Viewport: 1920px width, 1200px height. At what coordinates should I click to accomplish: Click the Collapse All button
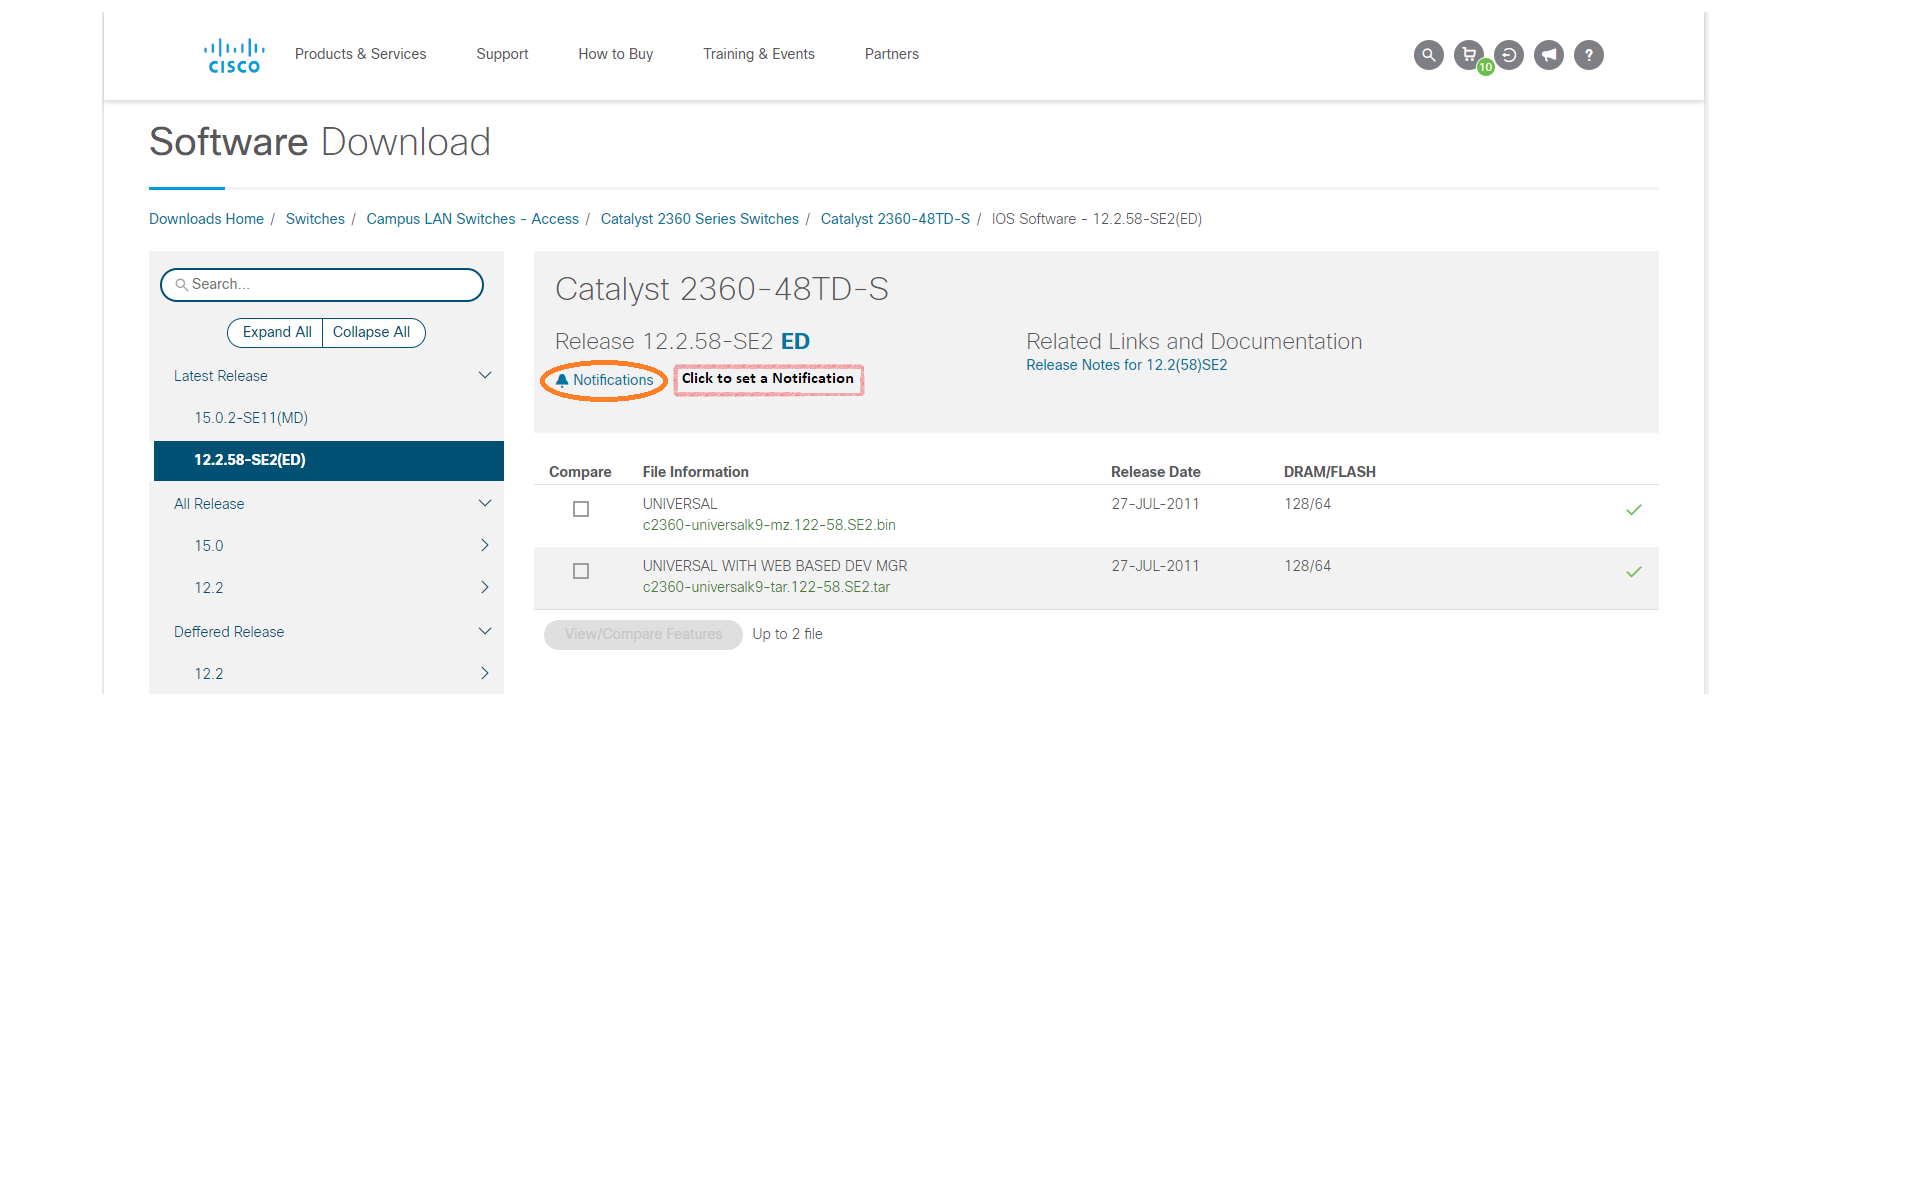pos(373,332)
